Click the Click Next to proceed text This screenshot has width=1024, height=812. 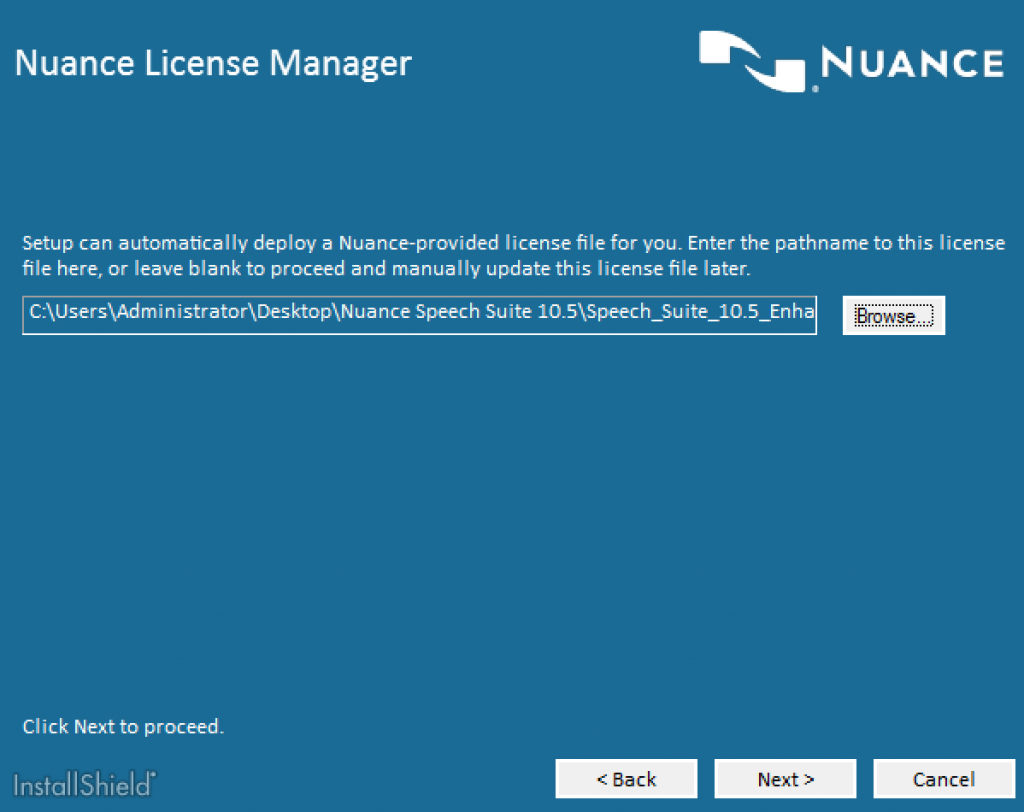(122, 727)
